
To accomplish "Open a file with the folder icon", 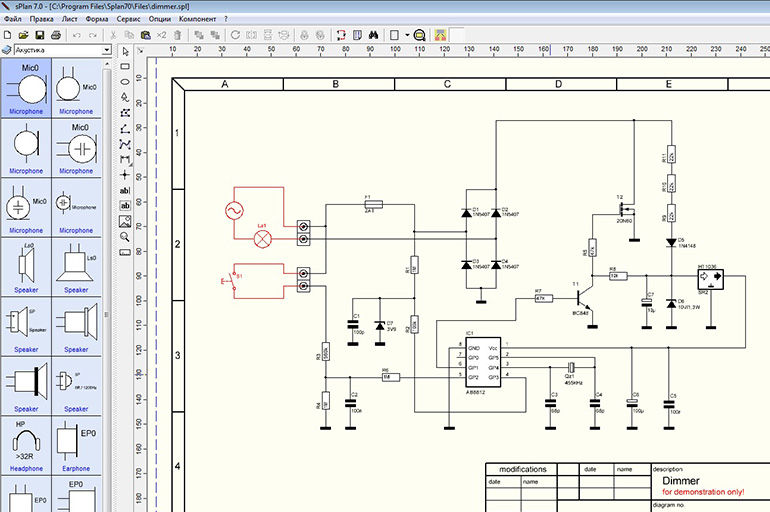I will click(x=23, y=35).
